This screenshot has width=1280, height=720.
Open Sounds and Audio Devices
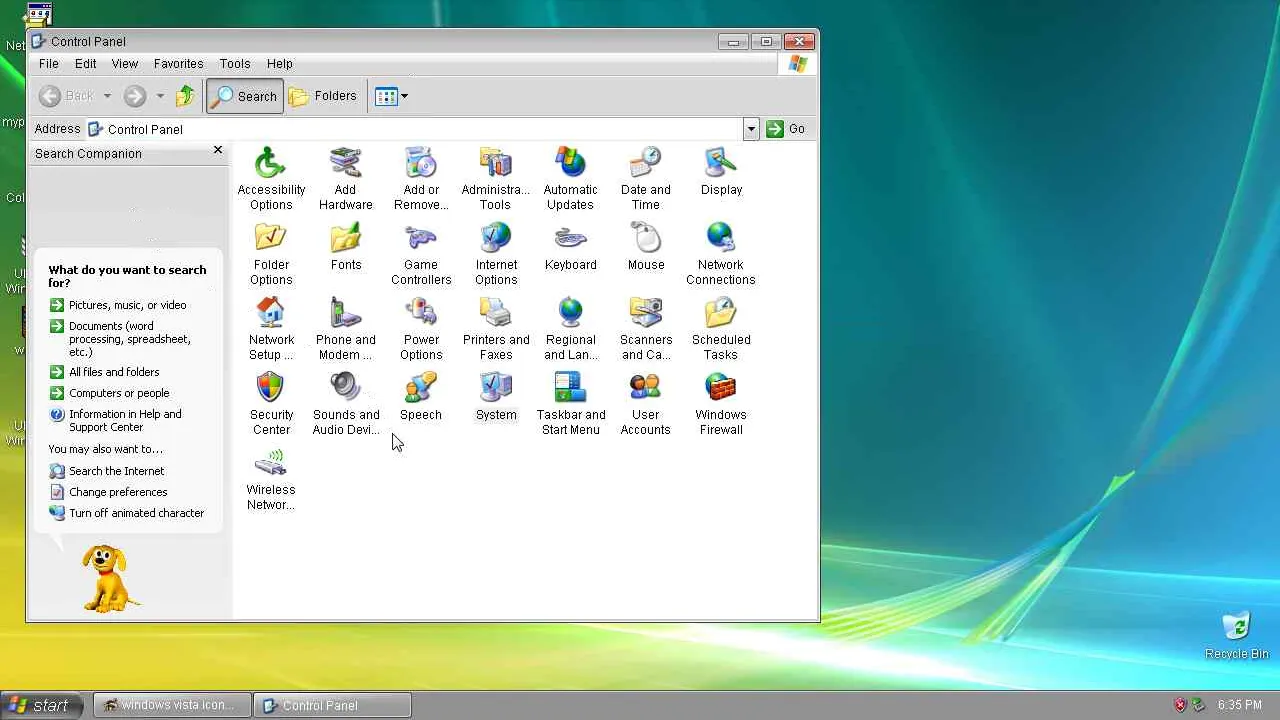(x=346, y=403)
